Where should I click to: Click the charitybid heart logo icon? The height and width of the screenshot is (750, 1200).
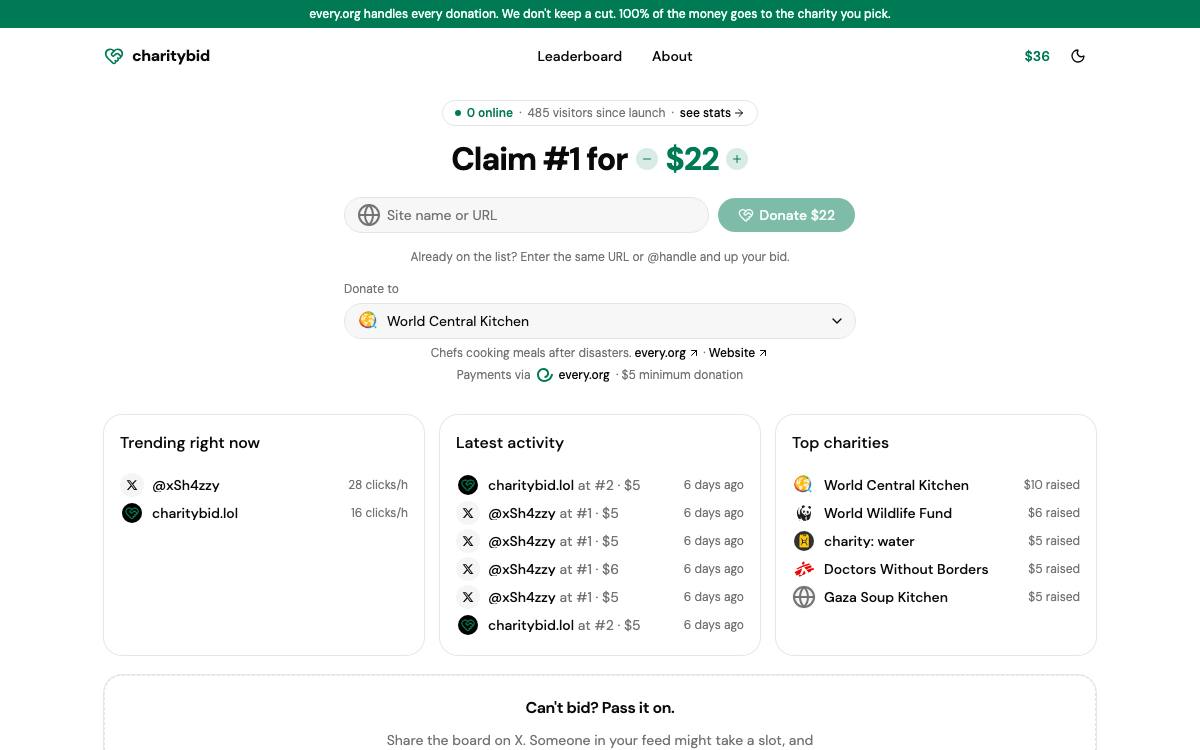click(114, 56)
